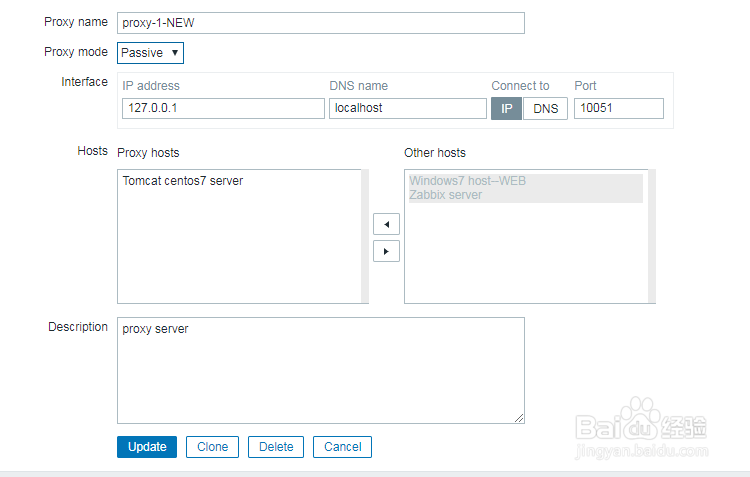Click the DNS name column label
750x477 pixels.
pos(359,86)
